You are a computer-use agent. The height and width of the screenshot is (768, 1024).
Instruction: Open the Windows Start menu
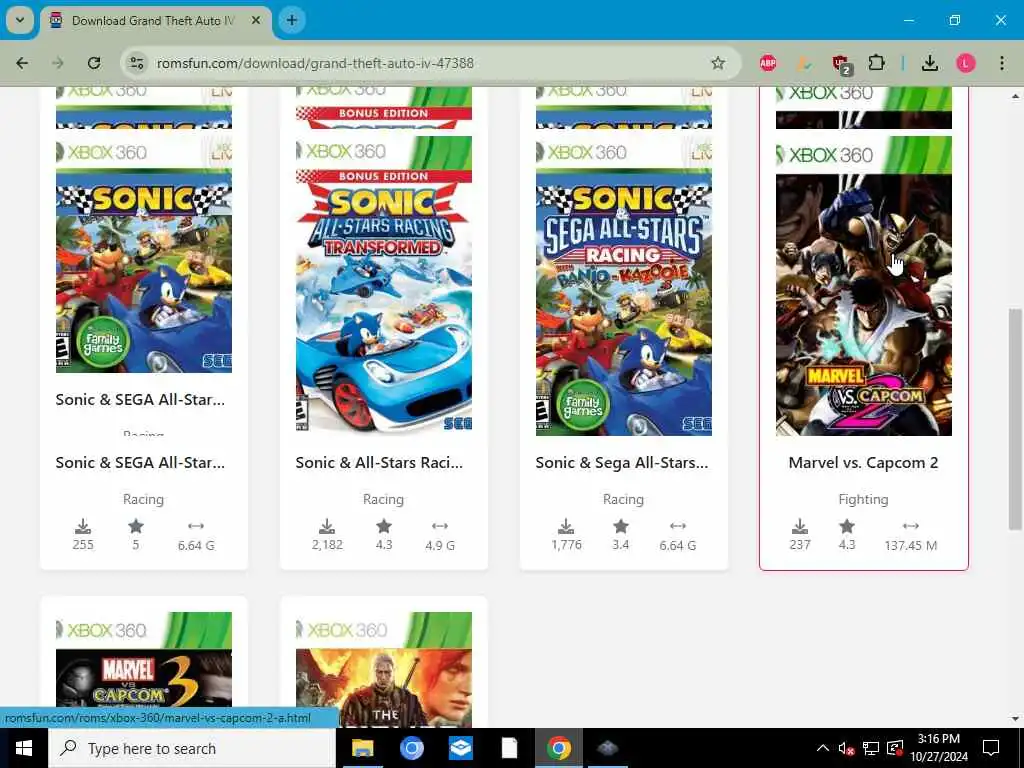(x=24, y=748)
